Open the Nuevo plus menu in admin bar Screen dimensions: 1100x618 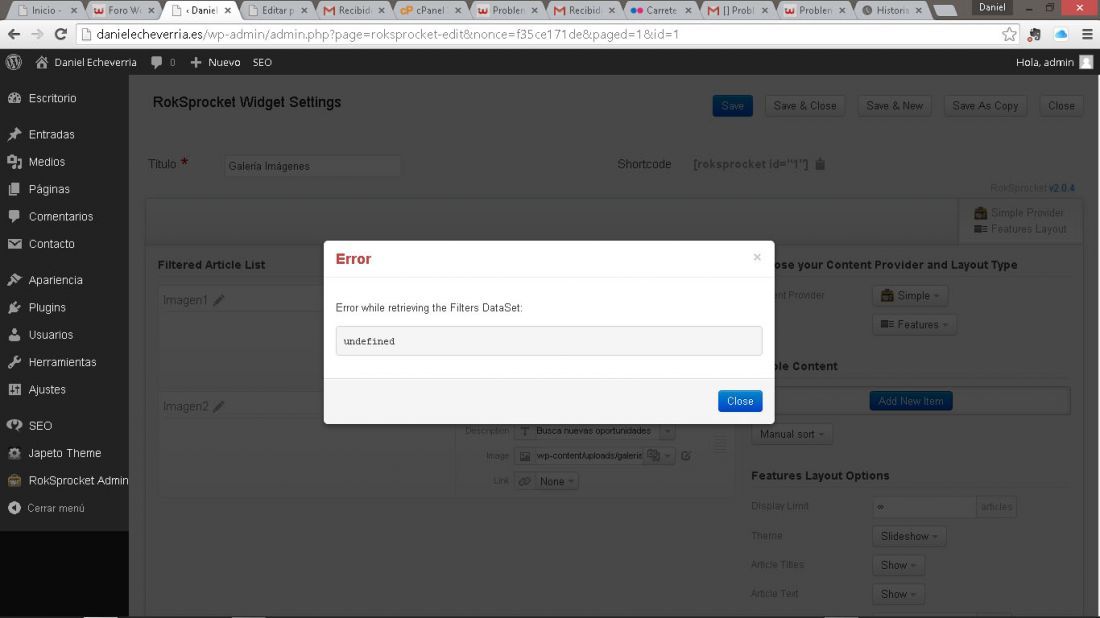[x=215, y=62]
